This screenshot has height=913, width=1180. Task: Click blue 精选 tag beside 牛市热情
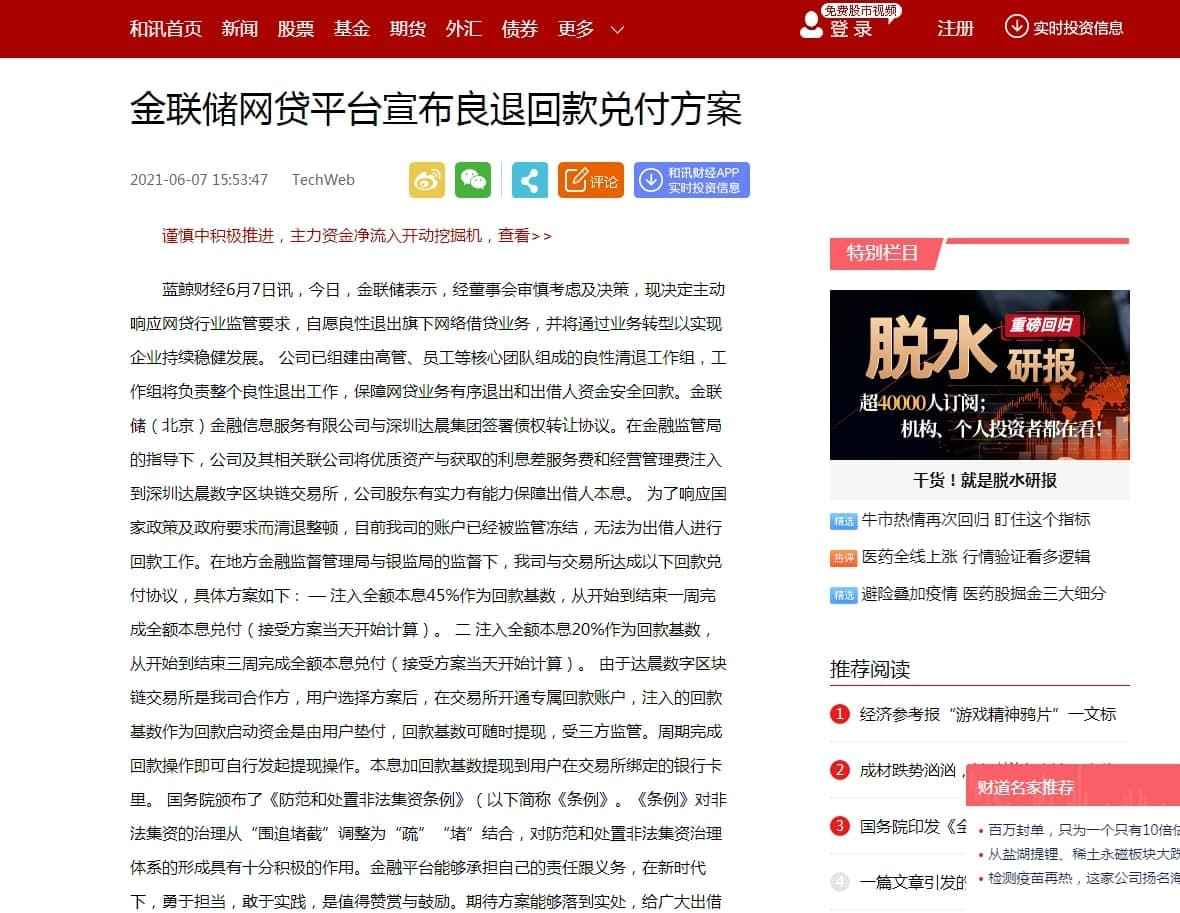(844, 521)
